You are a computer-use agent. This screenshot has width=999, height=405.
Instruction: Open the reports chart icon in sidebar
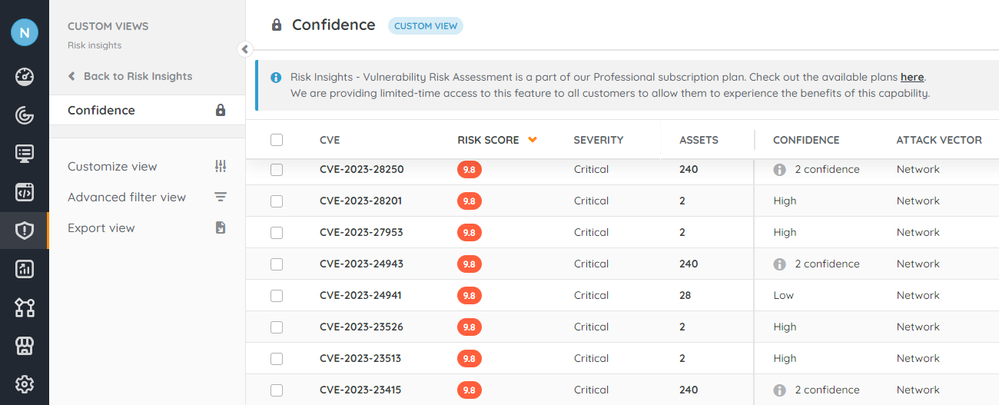tap(25, 268)
